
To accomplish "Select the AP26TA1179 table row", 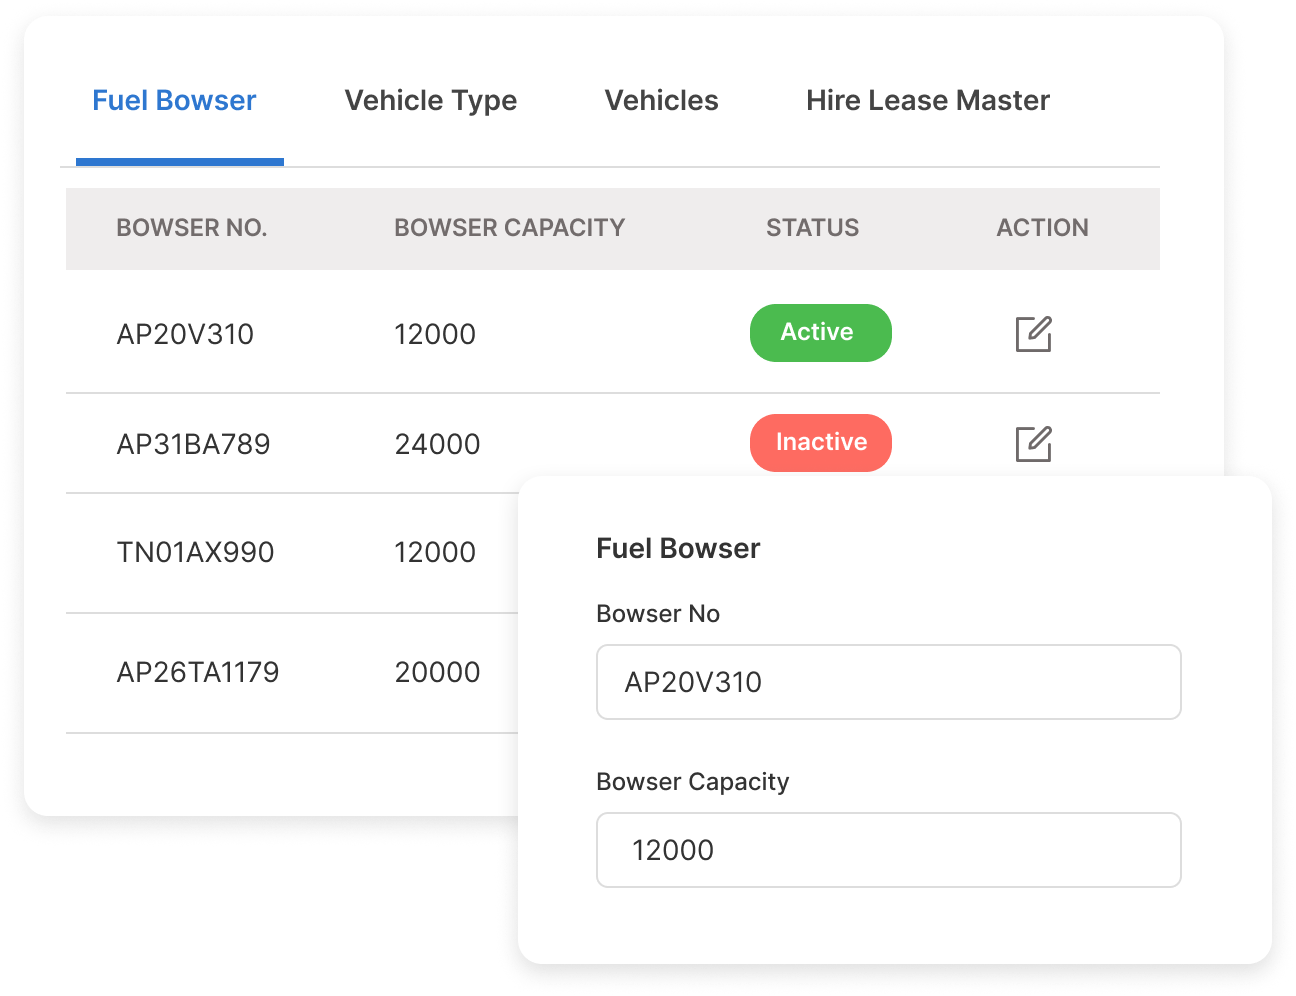I will (197, 672).
